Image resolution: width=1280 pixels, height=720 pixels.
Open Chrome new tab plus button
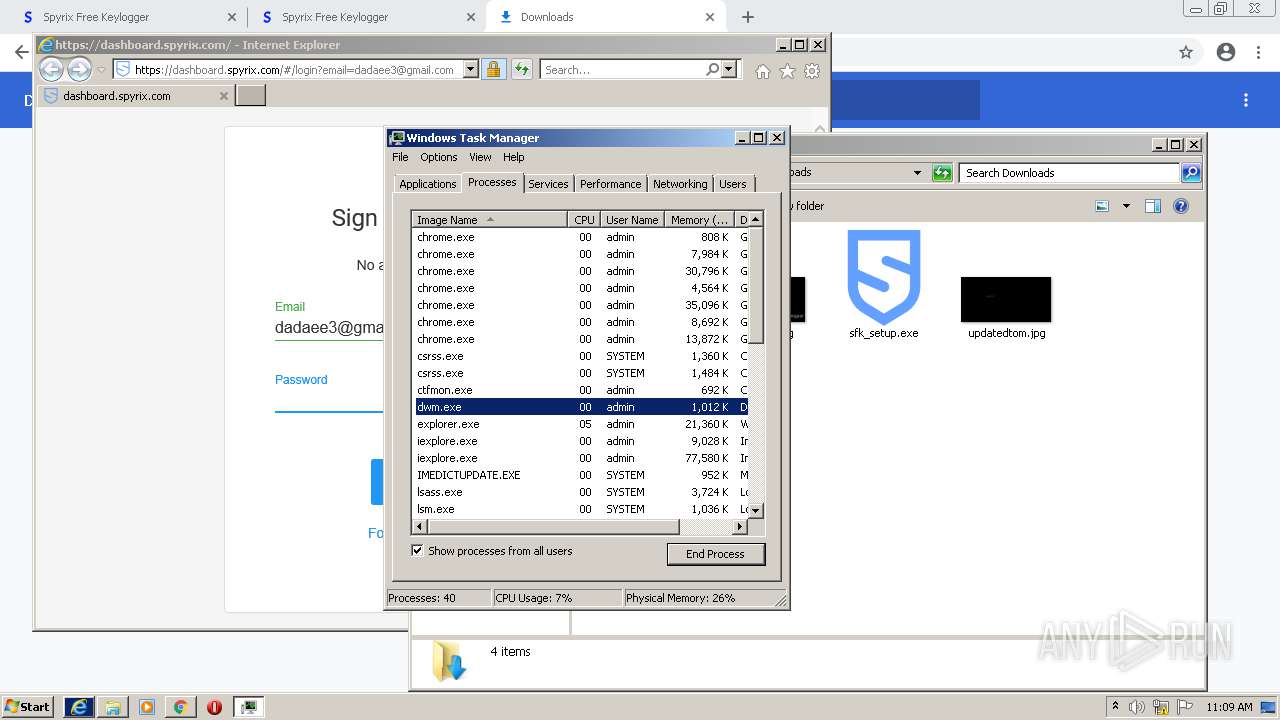coord(748,17)
